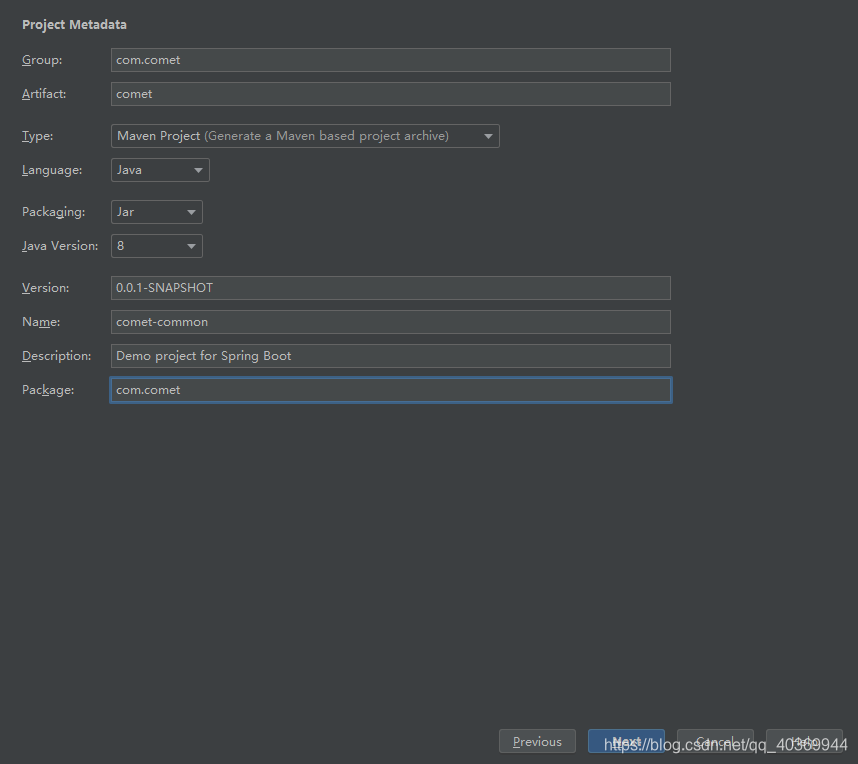Click the "Type:" label text

(x=38, y=136)
